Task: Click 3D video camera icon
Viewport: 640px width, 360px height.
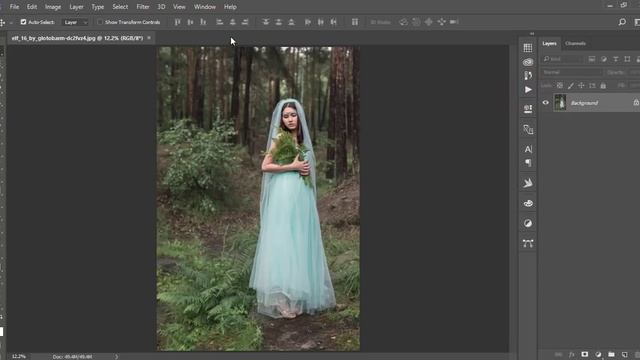Action: pos(454,22)
